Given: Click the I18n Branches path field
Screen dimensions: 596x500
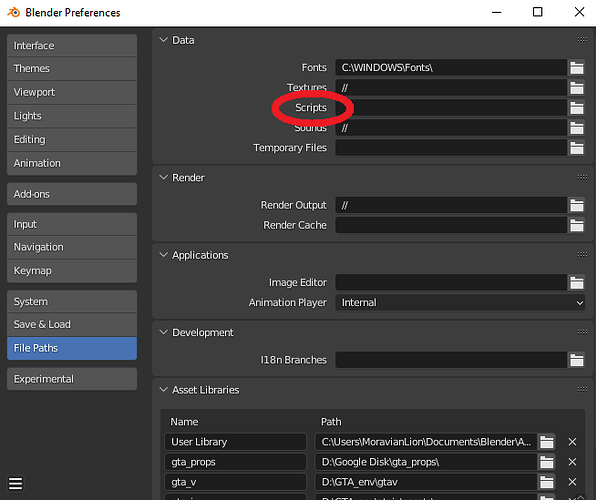Looking at the screenshot, I should [x=451, y=360].
